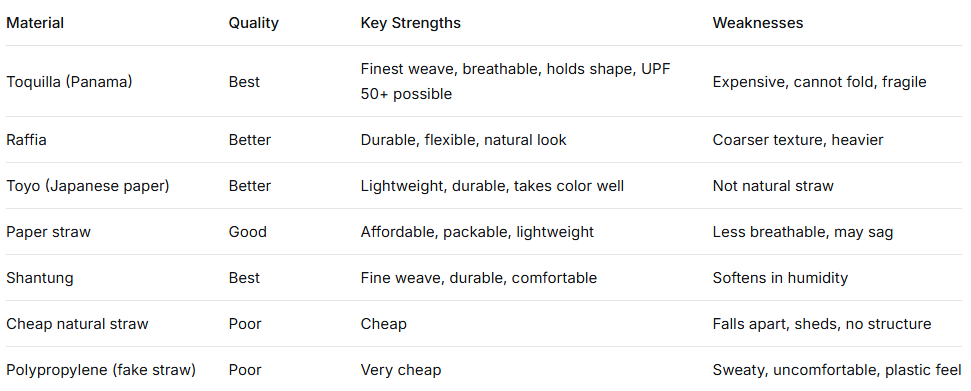The width and height of the screenshot is (971, 391).
Task: Select the Toyo (Japanese paper) cell
Action: tap(87, 186)
